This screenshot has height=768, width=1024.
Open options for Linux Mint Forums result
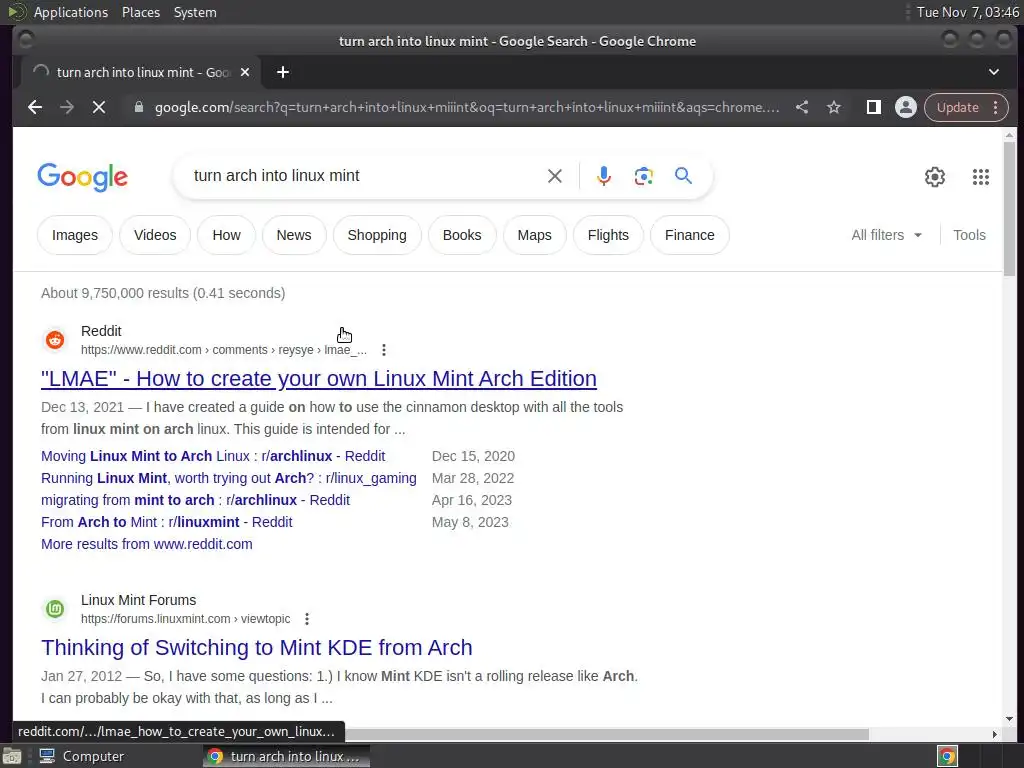(x=307, y=618)
